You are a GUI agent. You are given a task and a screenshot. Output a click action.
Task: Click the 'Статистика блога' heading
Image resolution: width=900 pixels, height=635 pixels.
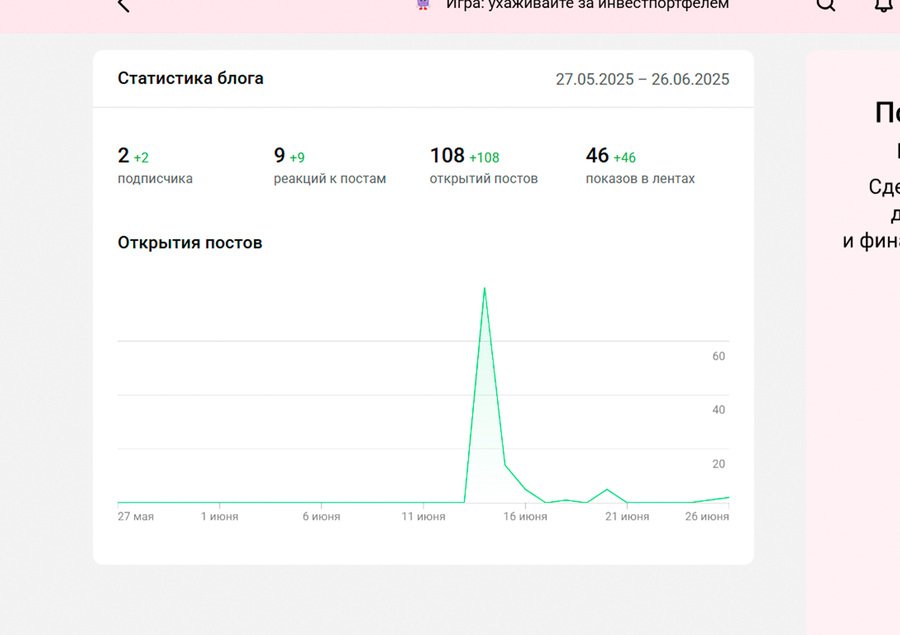click(191, 78)
